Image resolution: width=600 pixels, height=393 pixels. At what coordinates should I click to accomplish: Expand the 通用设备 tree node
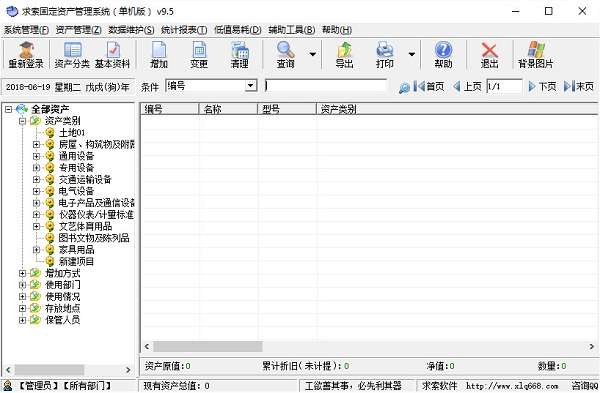[x=36, y=156]
